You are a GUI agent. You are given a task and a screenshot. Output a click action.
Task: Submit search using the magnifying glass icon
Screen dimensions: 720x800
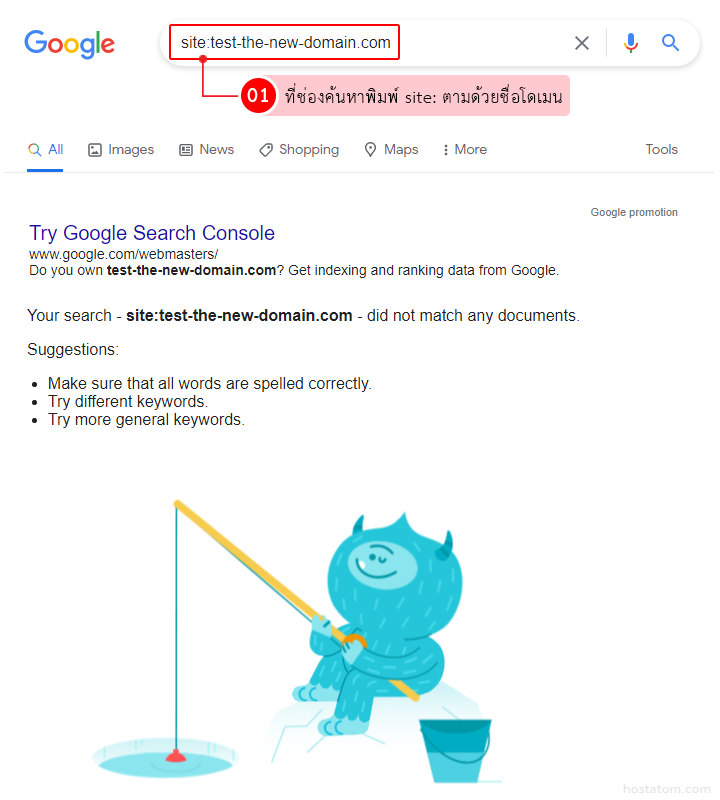[x=670, y=43]
